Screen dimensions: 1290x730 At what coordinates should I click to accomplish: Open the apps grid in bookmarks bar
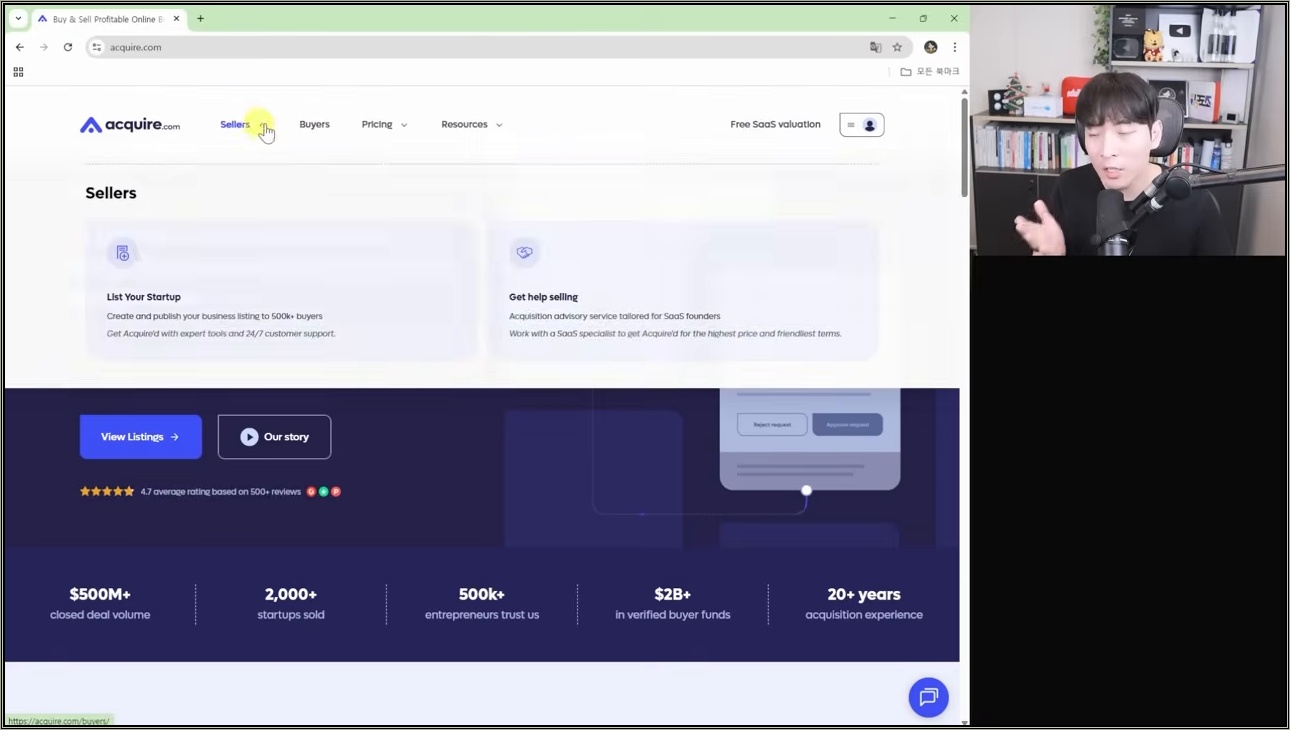[18, 72]
